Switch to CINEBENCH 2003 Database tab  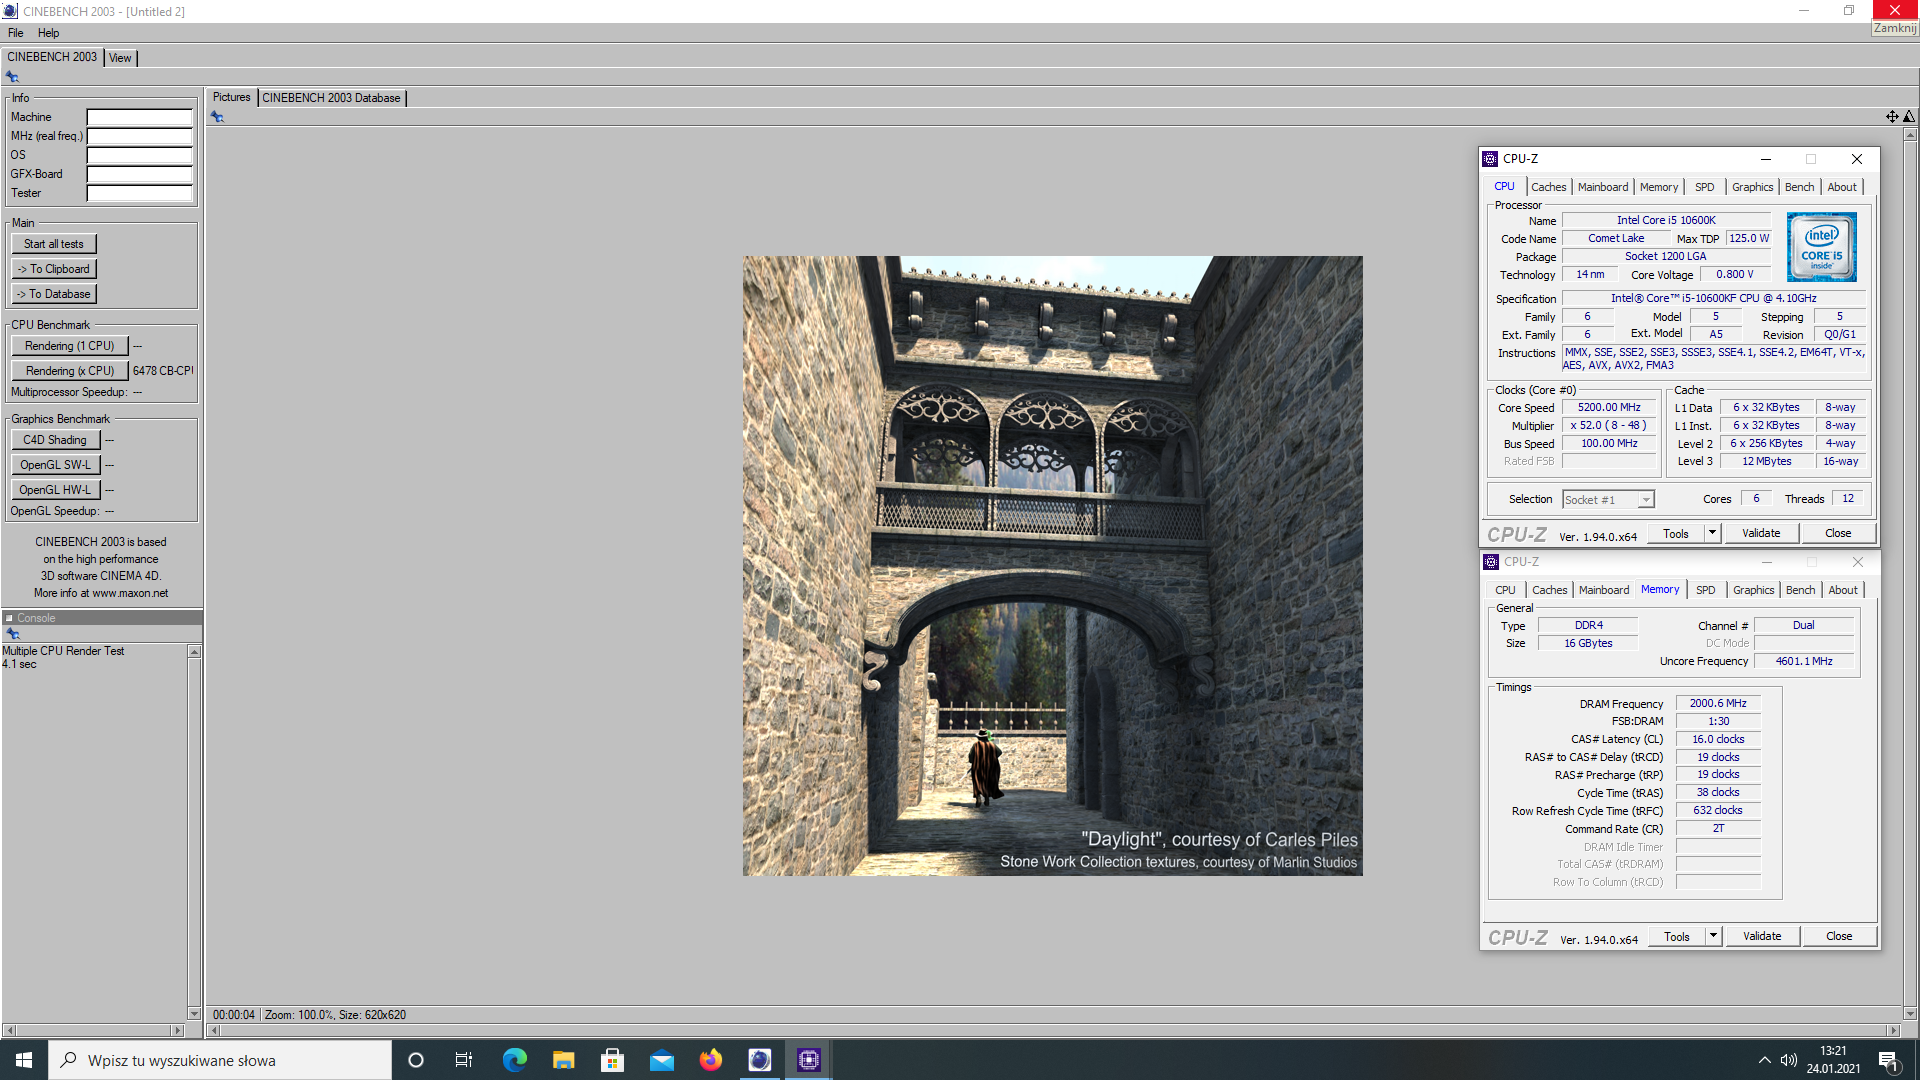pos(331,98)
